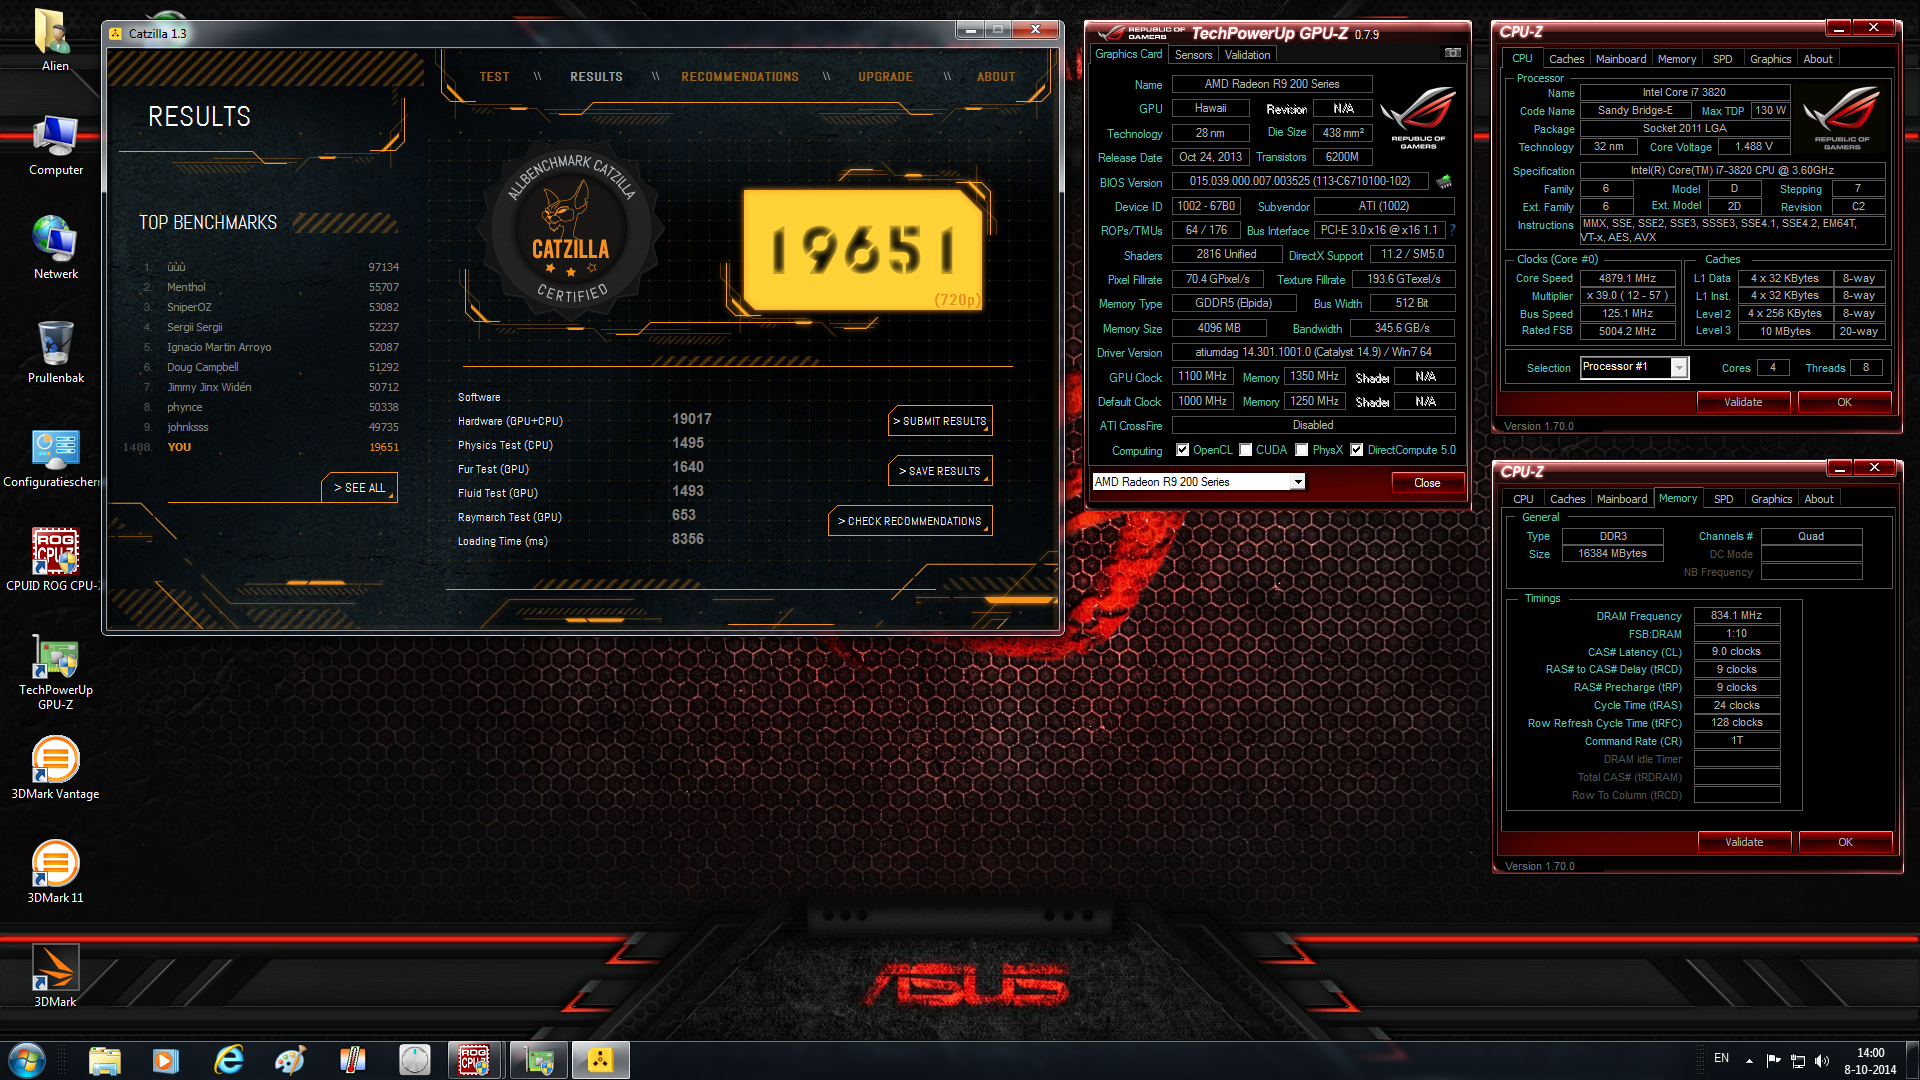Viewport: 1920px width, 1080px height.
Task: Click the Bus Interface question mark icon
Action: coord(1452,230)
